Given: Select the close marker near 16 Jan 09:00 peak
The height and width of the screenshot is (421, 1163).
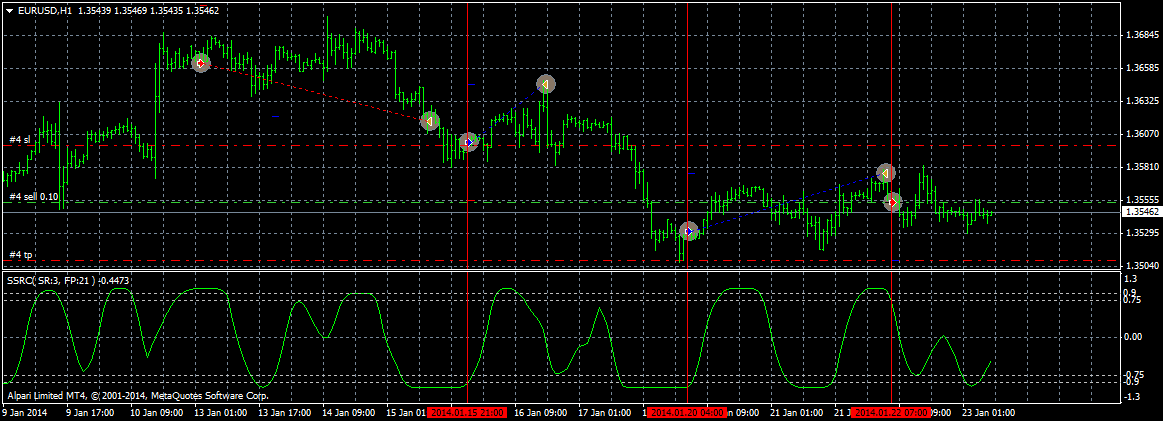Looking at the screenshot, I should [x=546, y=84].
